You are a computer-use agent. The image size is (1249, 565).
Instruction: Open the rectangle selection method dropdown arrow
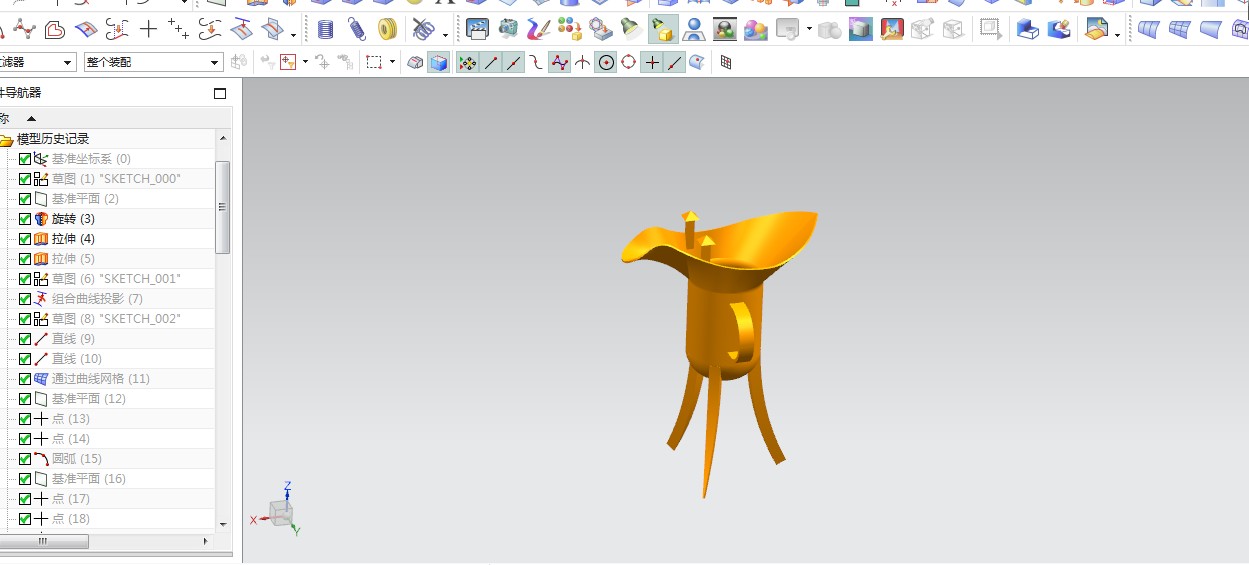[392, 63]
